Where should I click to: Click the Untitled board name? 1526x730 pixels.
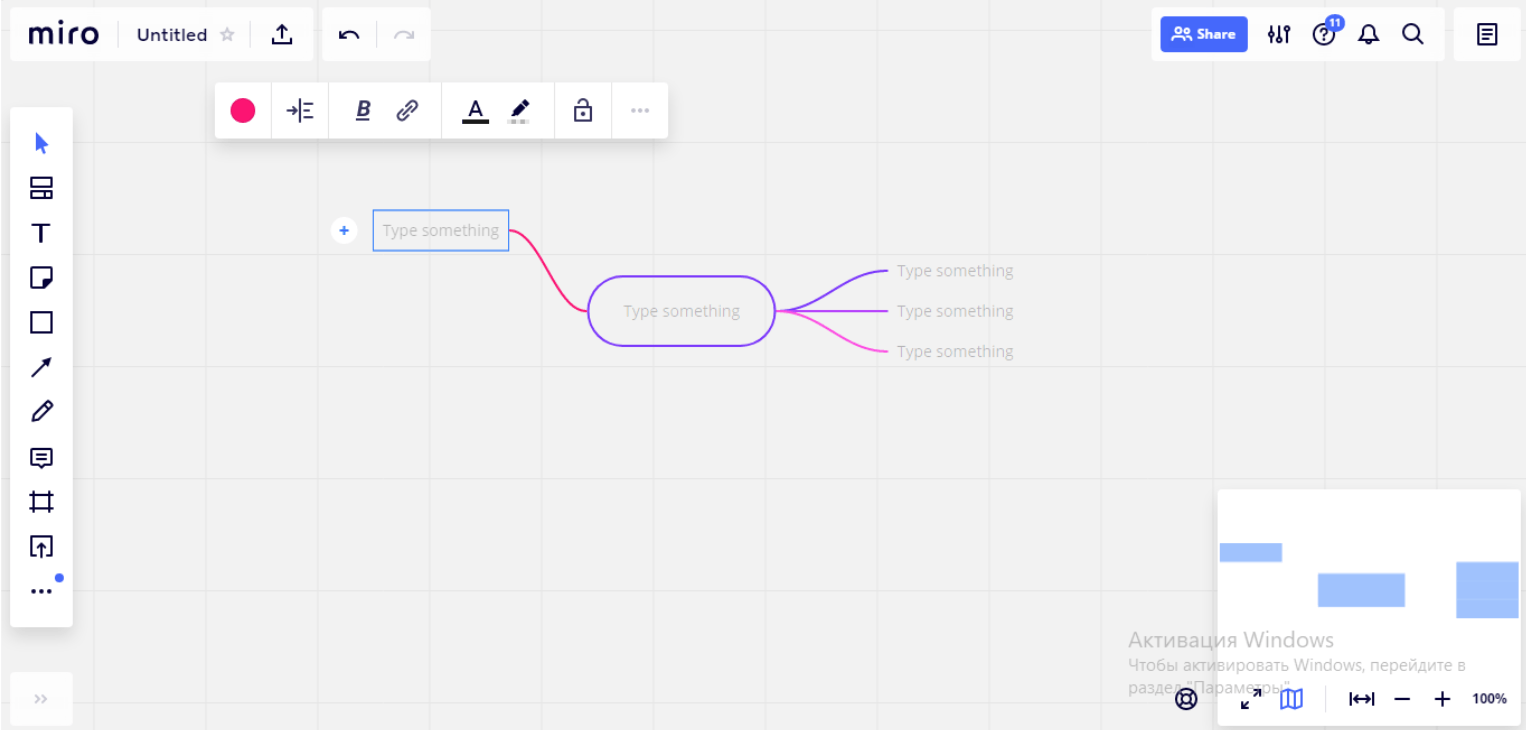tap(171, 35)
